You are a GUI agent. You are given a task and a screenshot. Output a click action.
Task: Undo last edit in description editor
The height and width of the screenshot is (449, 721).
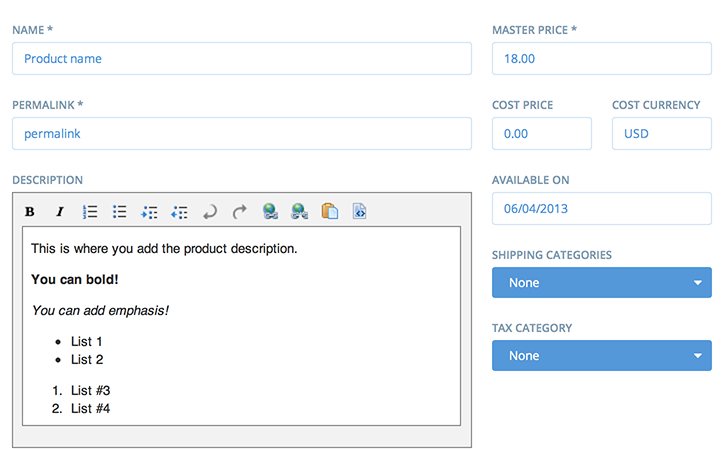click(210, 212)
